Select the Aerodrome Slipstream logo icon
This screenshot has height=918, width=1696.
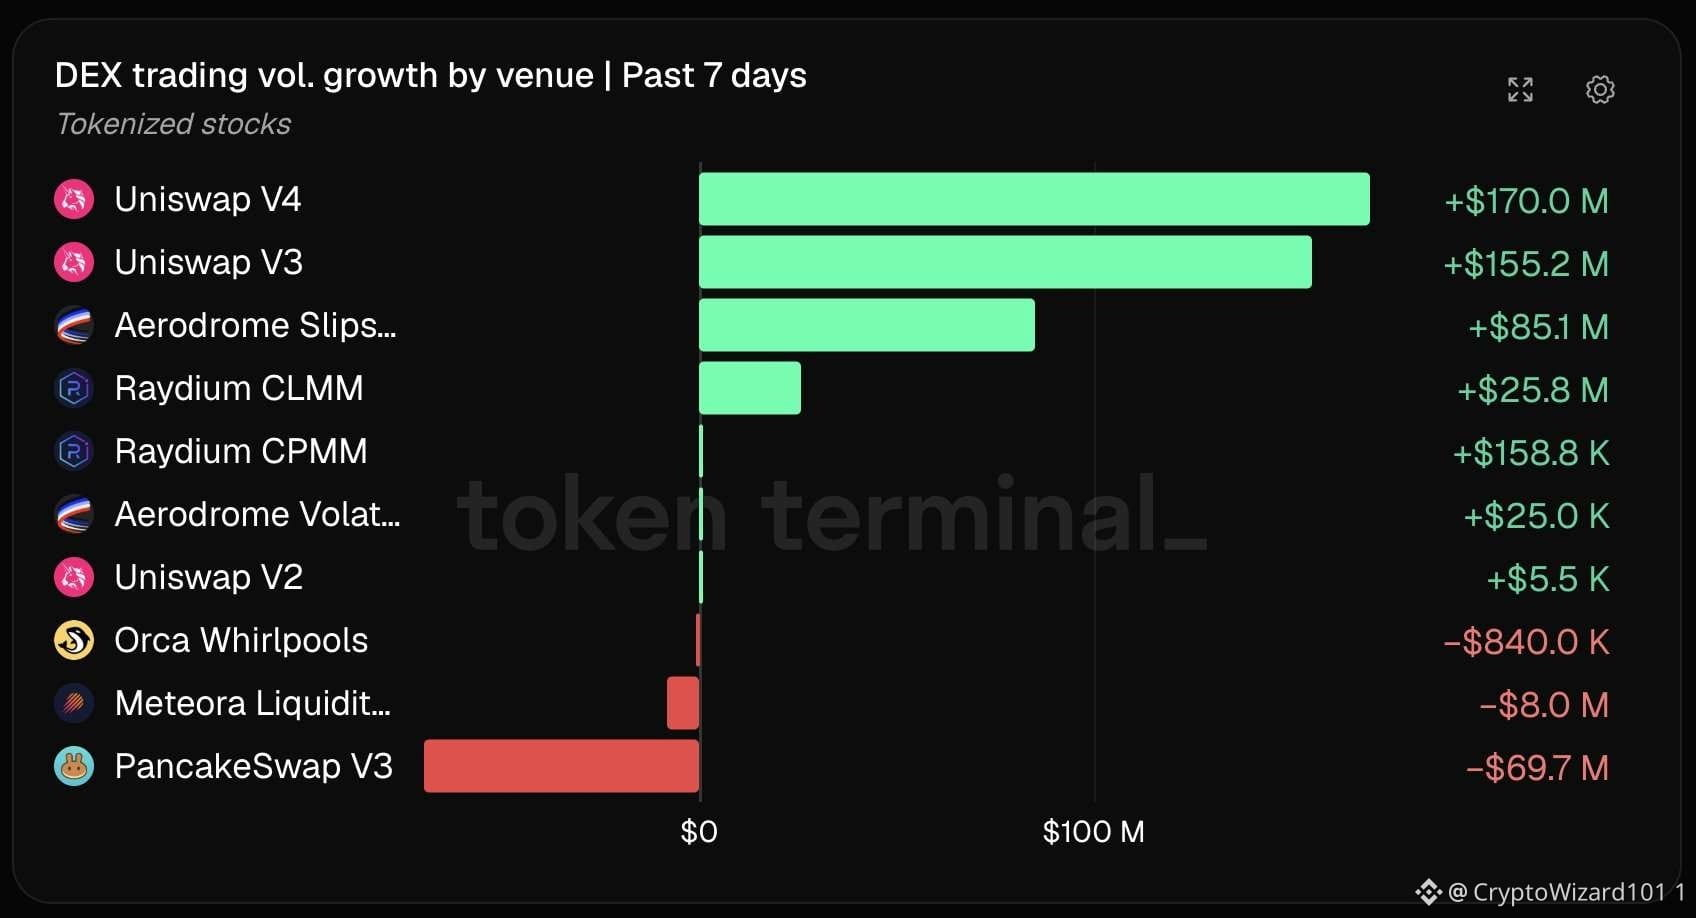tap(74, 325)
